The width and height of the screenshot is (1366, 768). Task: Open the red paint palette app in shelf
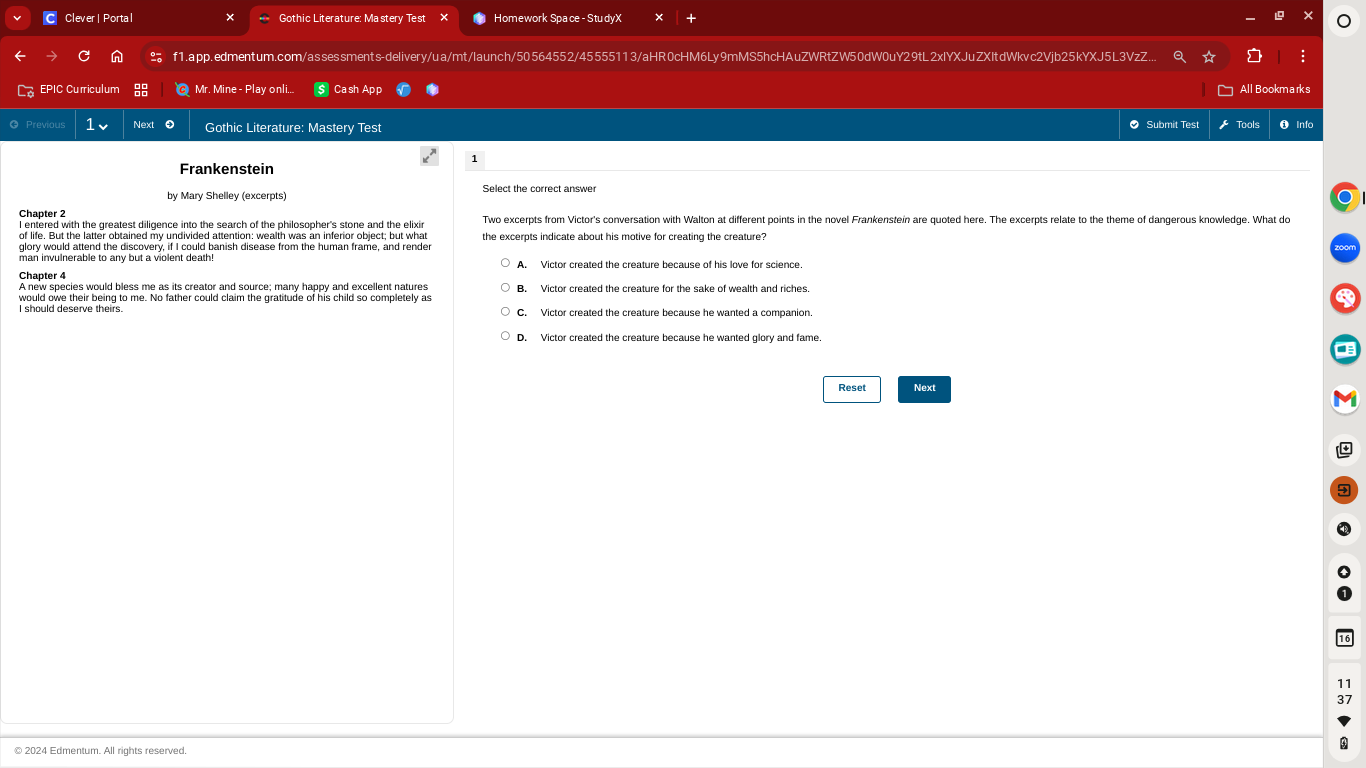tap(1345, 298)
